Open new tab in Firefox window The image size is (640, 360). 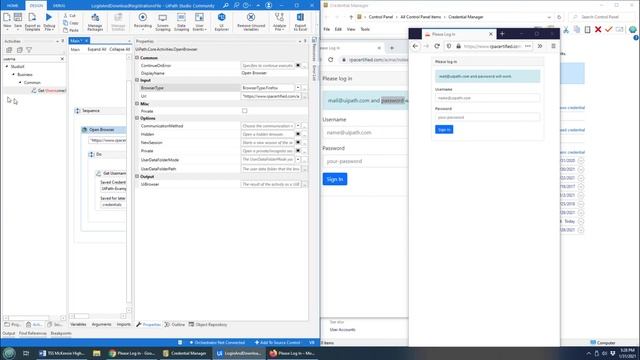pyautogui.click(x=502, y=34)
